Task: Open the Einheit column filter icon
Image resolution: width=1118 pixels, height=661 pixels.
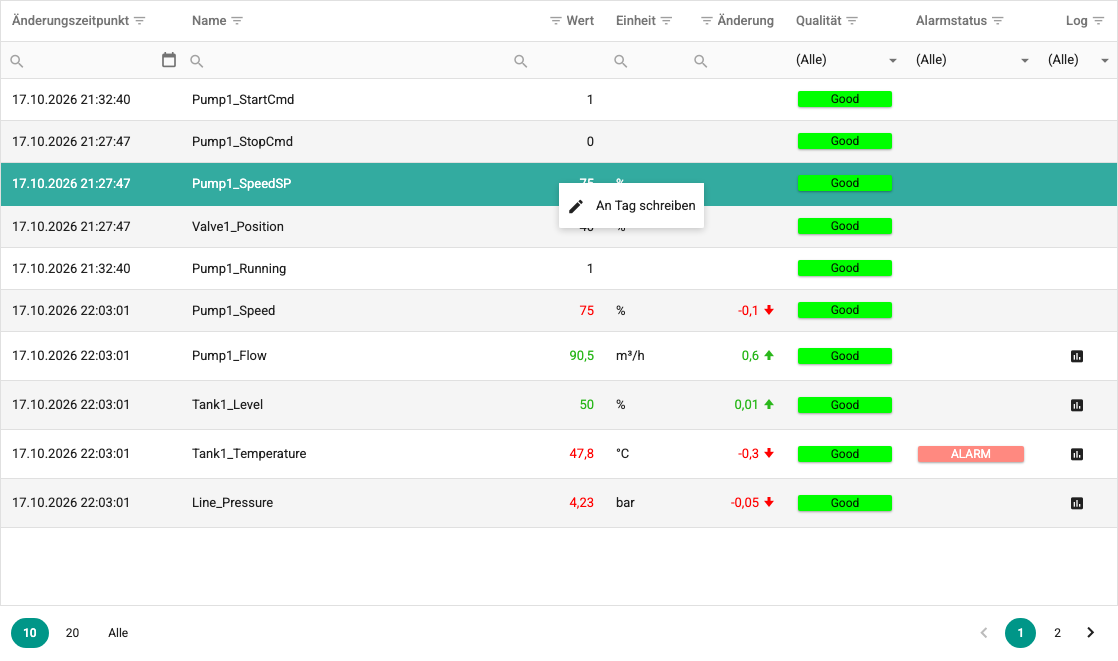Action: tap(667, 21)
